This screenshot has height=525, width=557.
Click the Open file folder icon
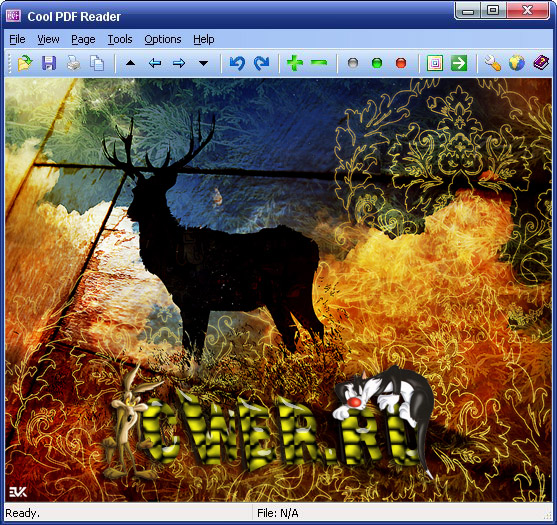tap(25, 64)
